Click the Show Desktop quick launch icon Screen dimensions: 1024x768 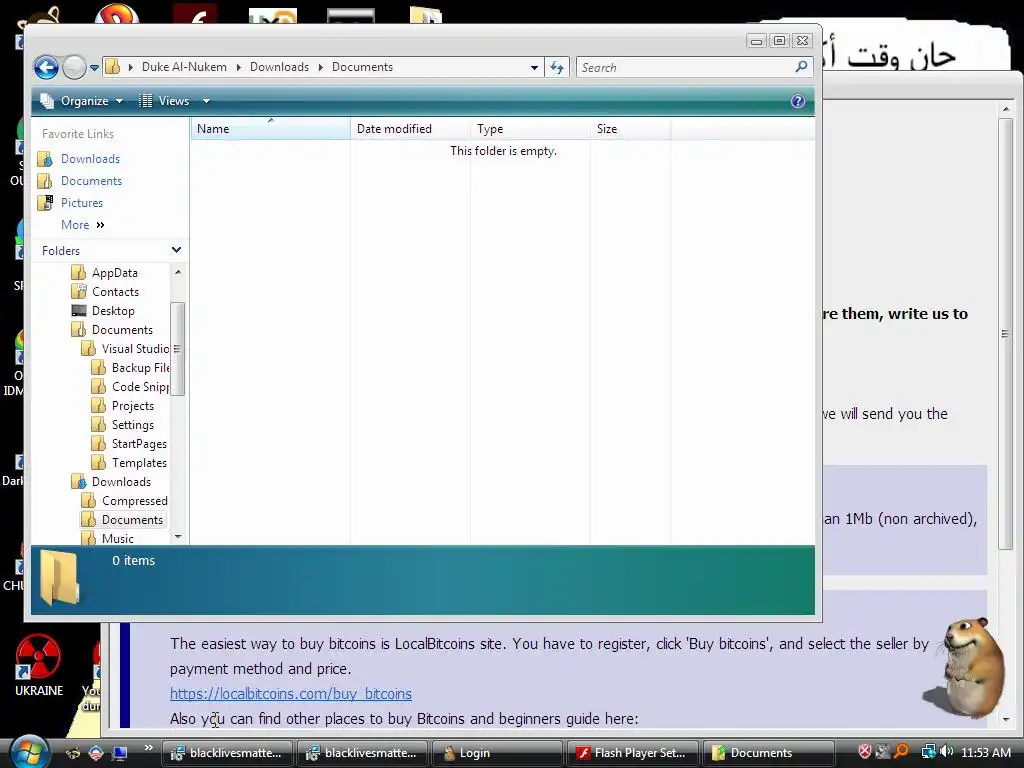tap(120, 753)
